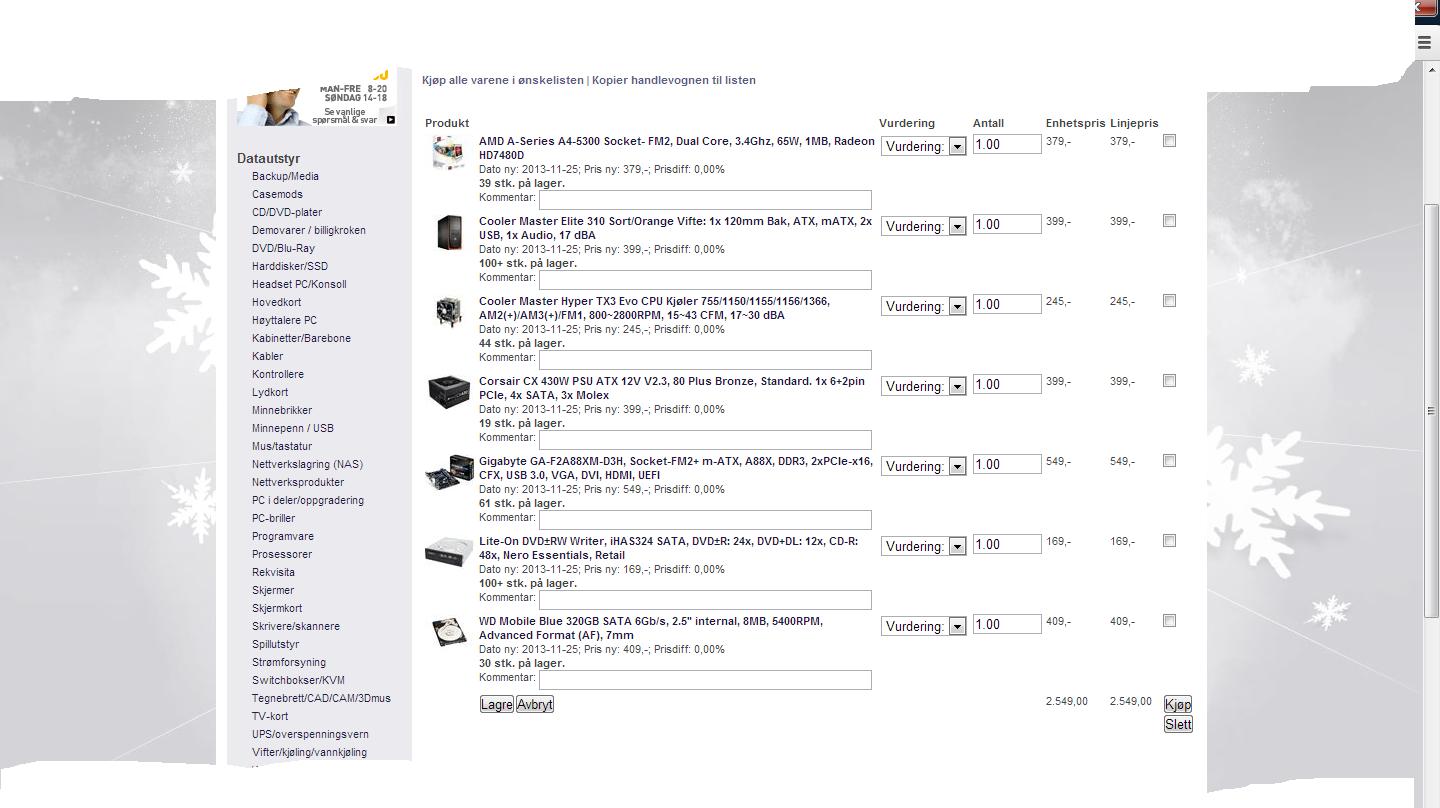Open the Backup/Media category
This screenshot has height=808, width=1440.
click(285, 176)
